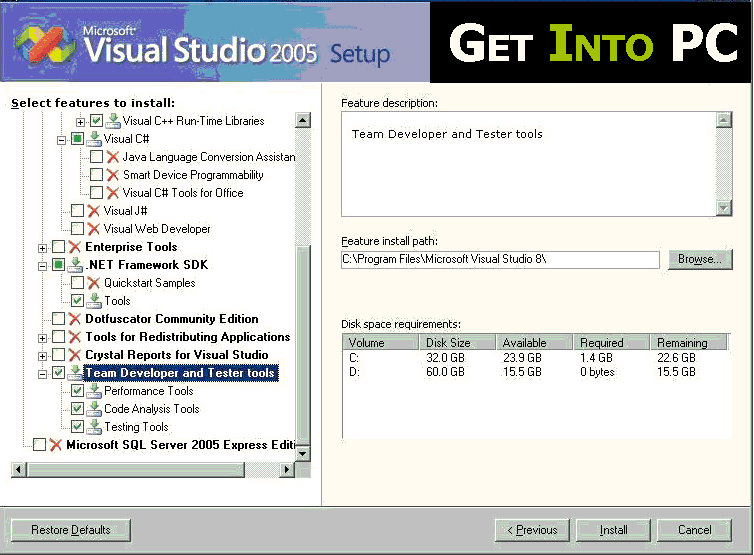Uncheck Visual C++ Run-Time Libraries checkbox

click(x=96, y=121)
